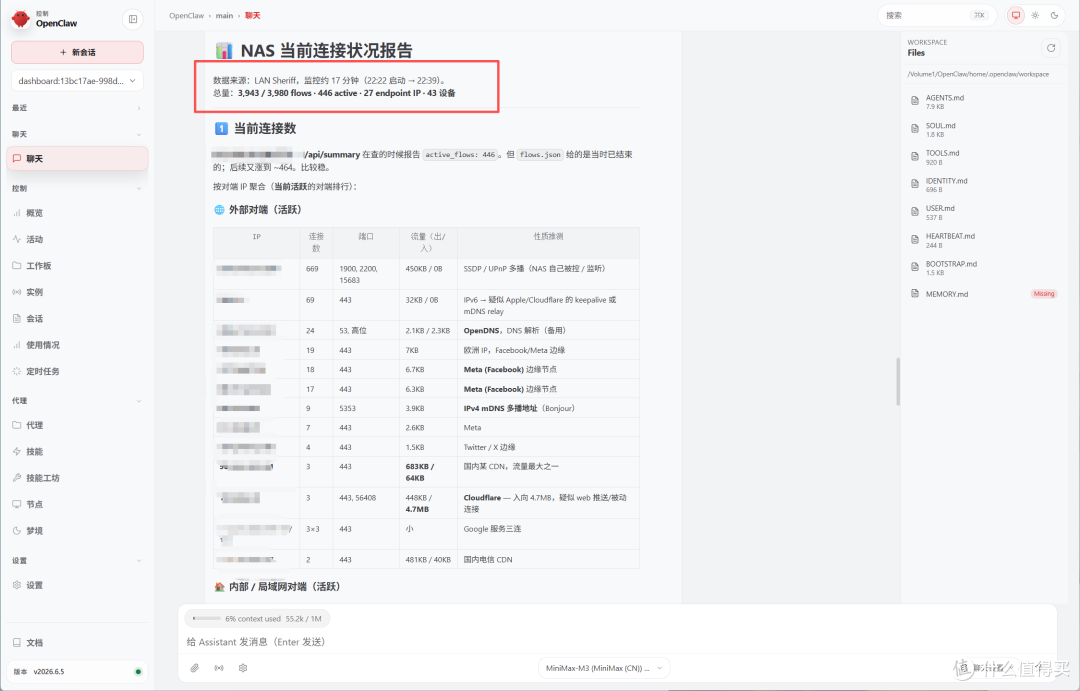Click the voice broadcast icon in composer
1080x691 pixels.
click(x=219, y=668)
